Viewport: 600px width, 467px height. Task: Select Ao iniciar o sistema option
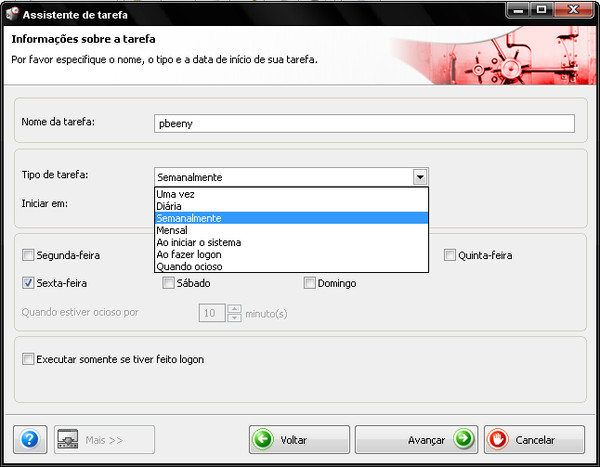point(291,242)
